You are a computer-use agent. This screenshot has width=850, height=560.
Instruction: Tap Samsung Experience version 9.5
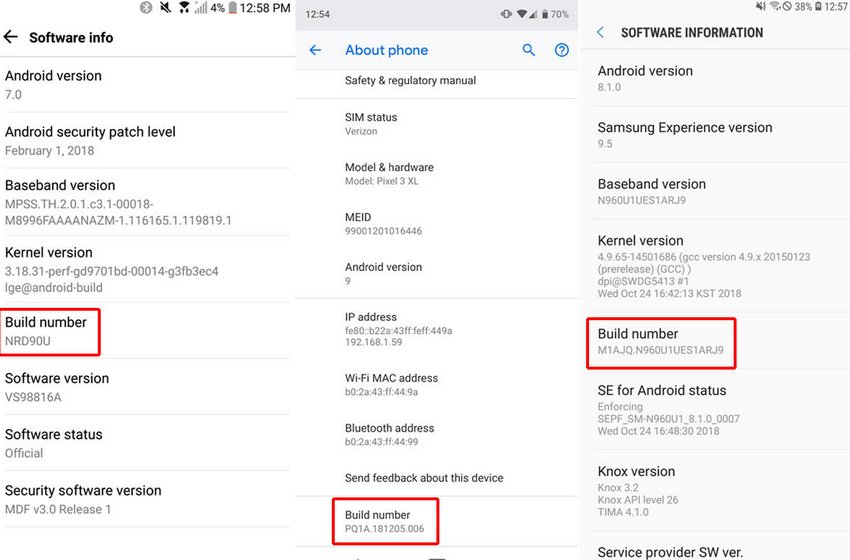pyautogui.click(x=684, y=135)
